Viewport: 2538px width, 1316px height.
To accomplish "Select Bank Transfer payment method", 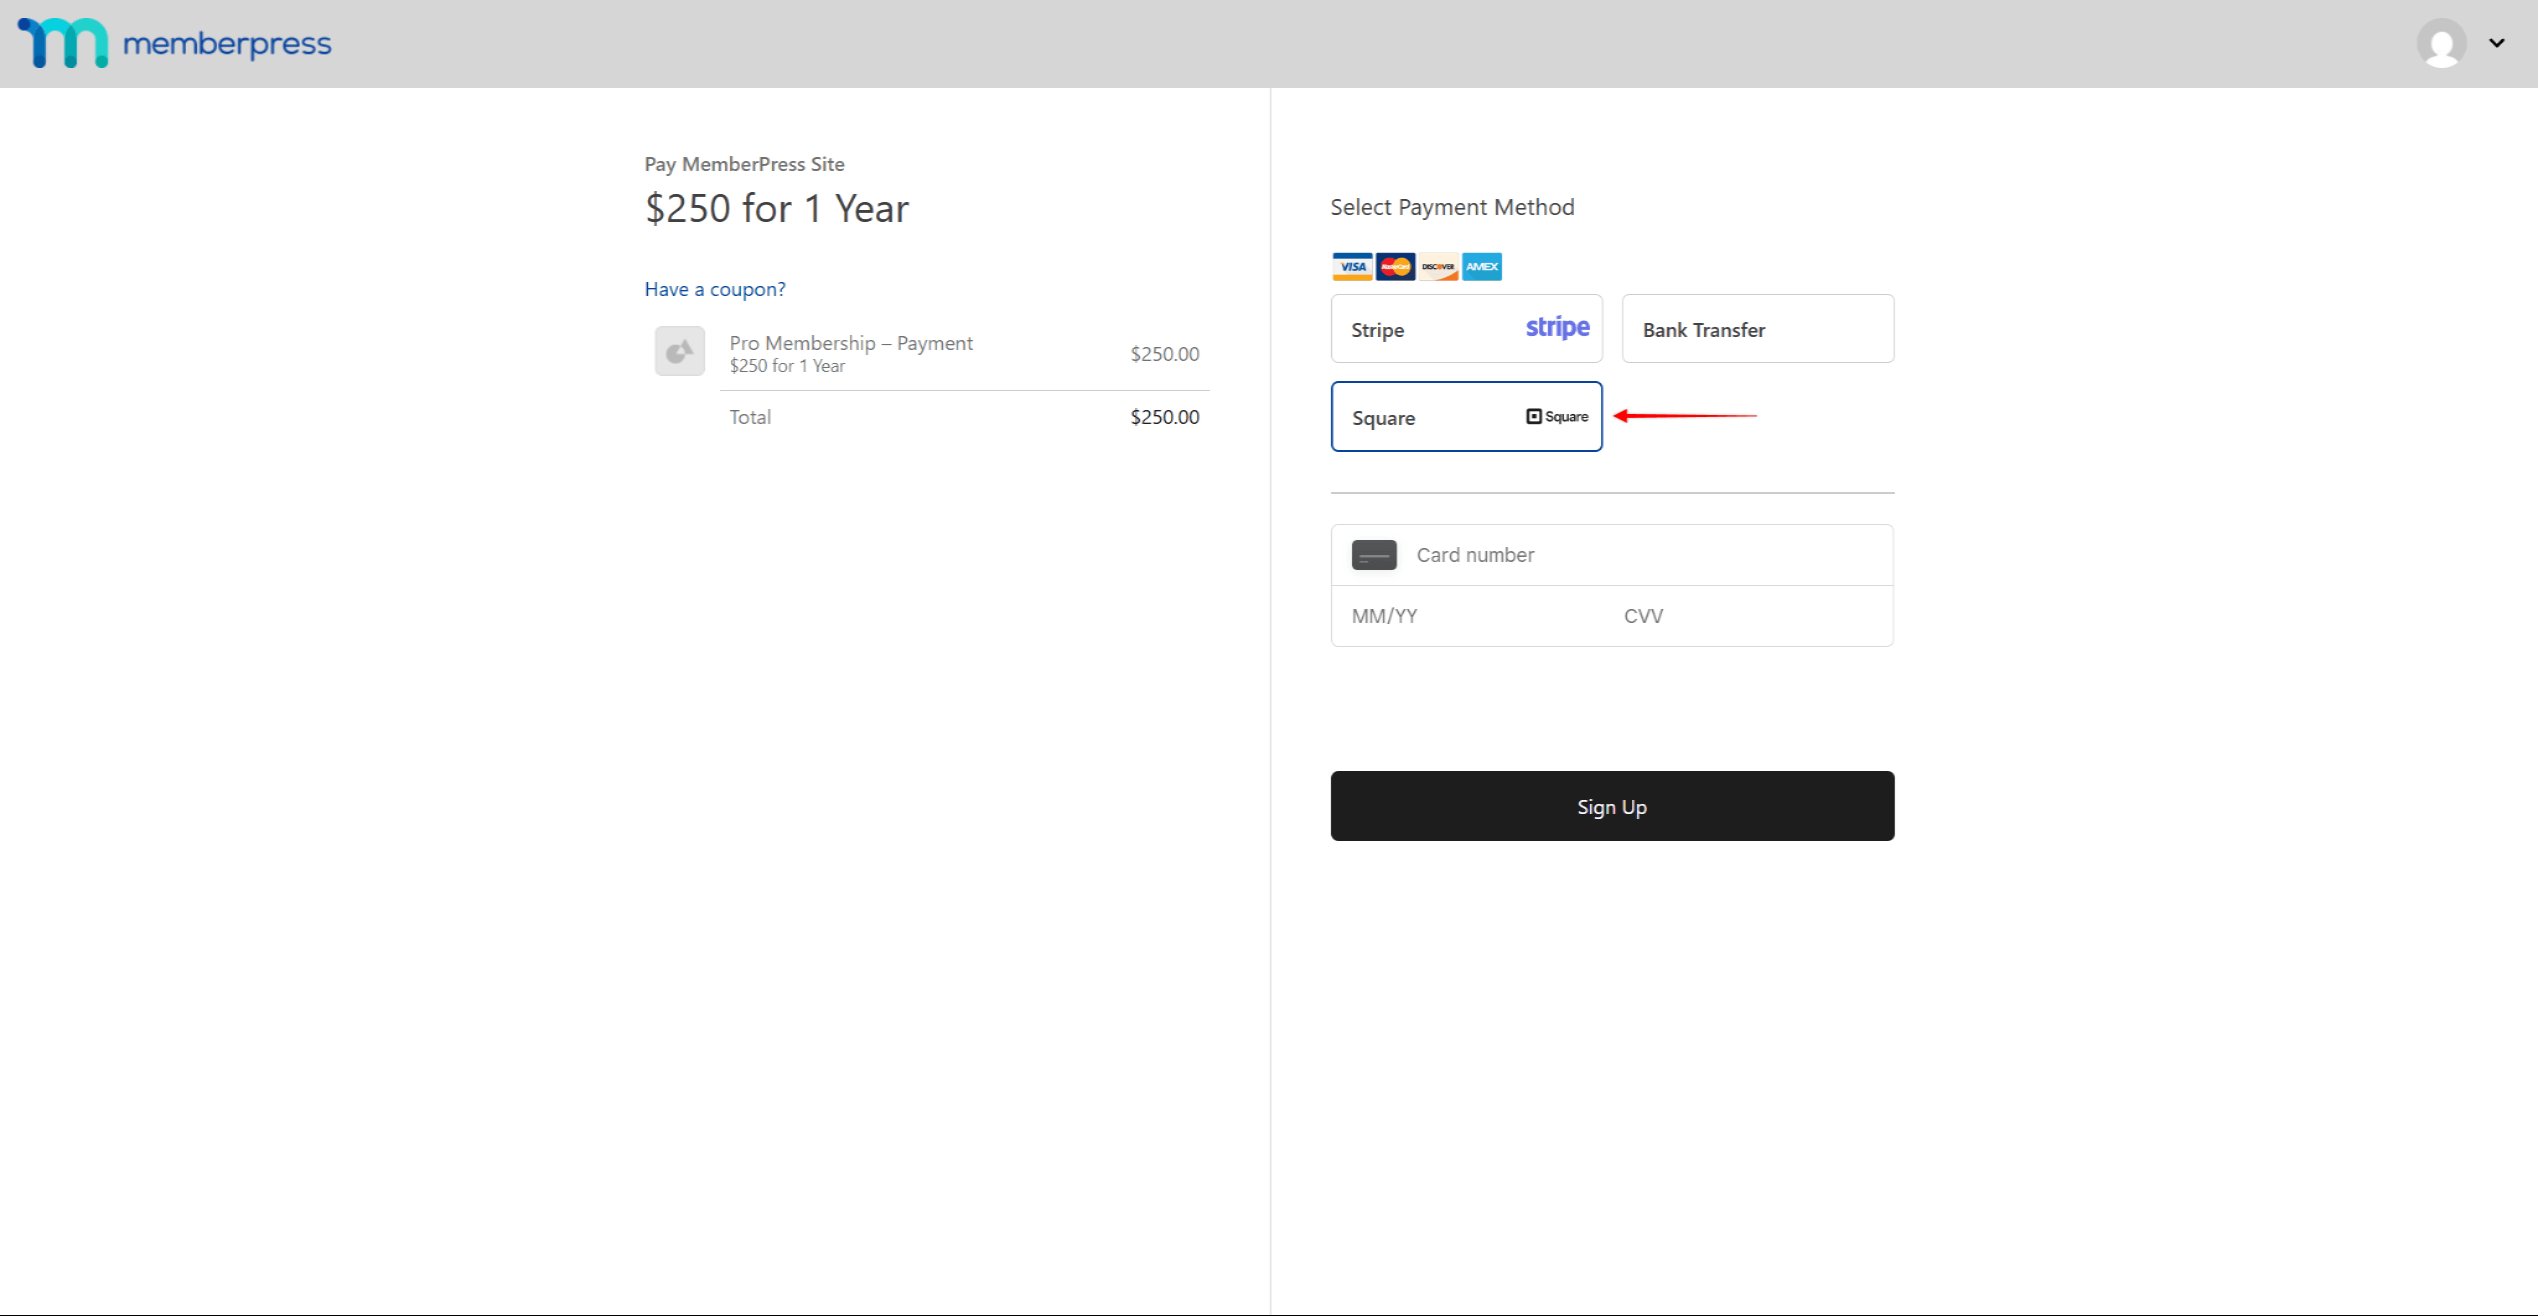I will pyautogui.click(x=1757, y=329).
